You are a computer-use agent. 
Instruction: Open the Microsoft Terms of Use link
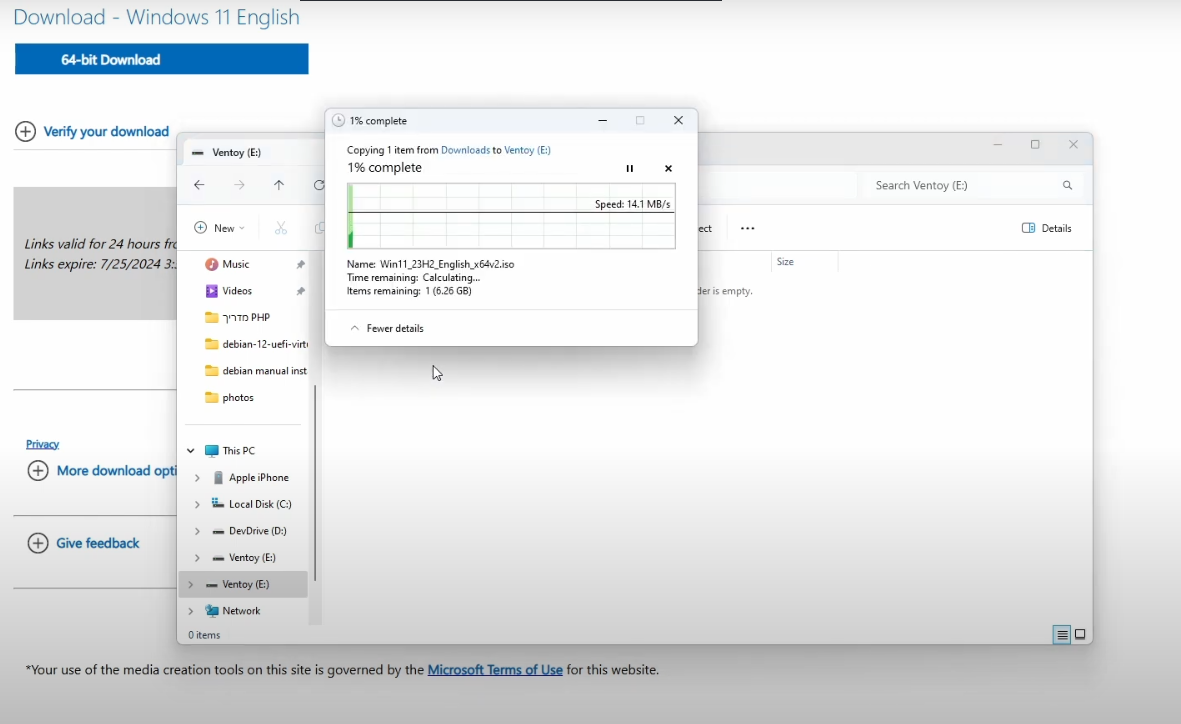pyautogui.click(x=495, y=670)
